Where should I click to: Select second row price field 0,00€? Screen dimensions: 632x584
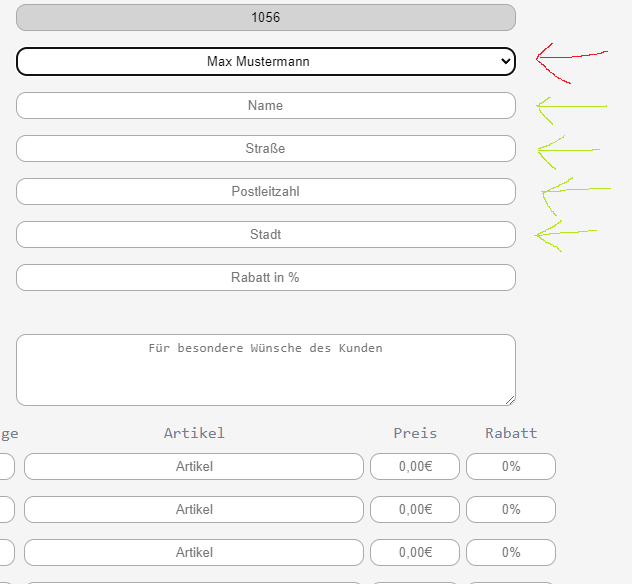[415, 509]
